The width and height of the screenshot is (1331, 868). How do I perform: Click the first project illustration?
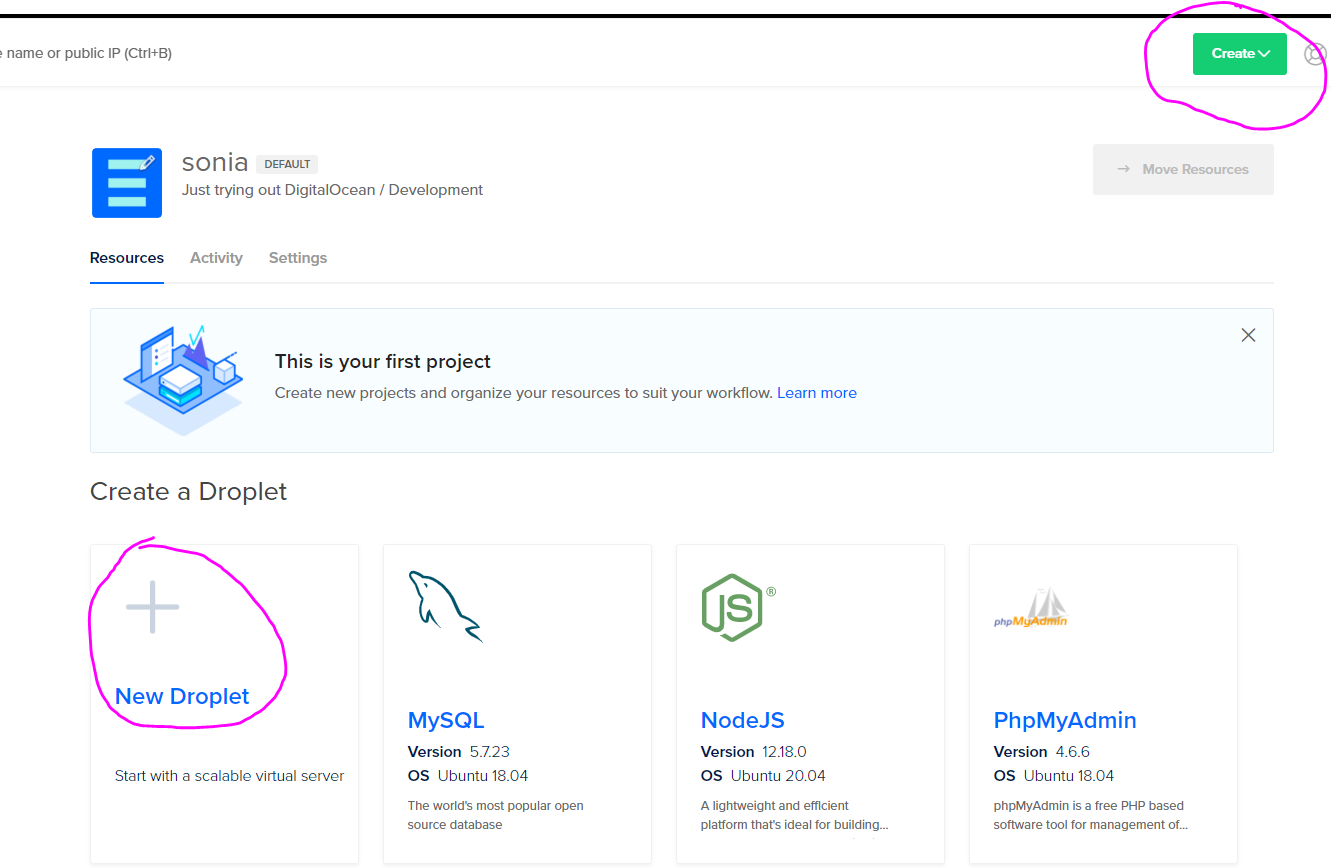click(x=183, y=380)
